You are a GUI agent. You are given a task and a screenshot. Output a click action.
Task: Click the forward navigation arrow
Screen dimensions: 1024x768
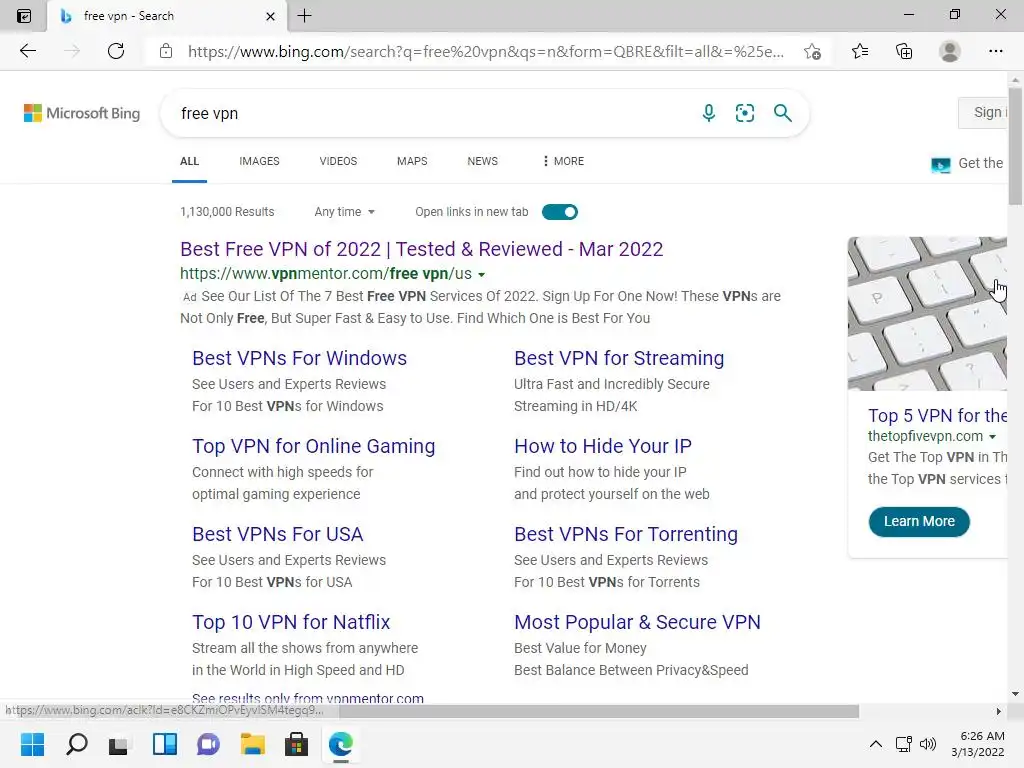pos(72,51)
